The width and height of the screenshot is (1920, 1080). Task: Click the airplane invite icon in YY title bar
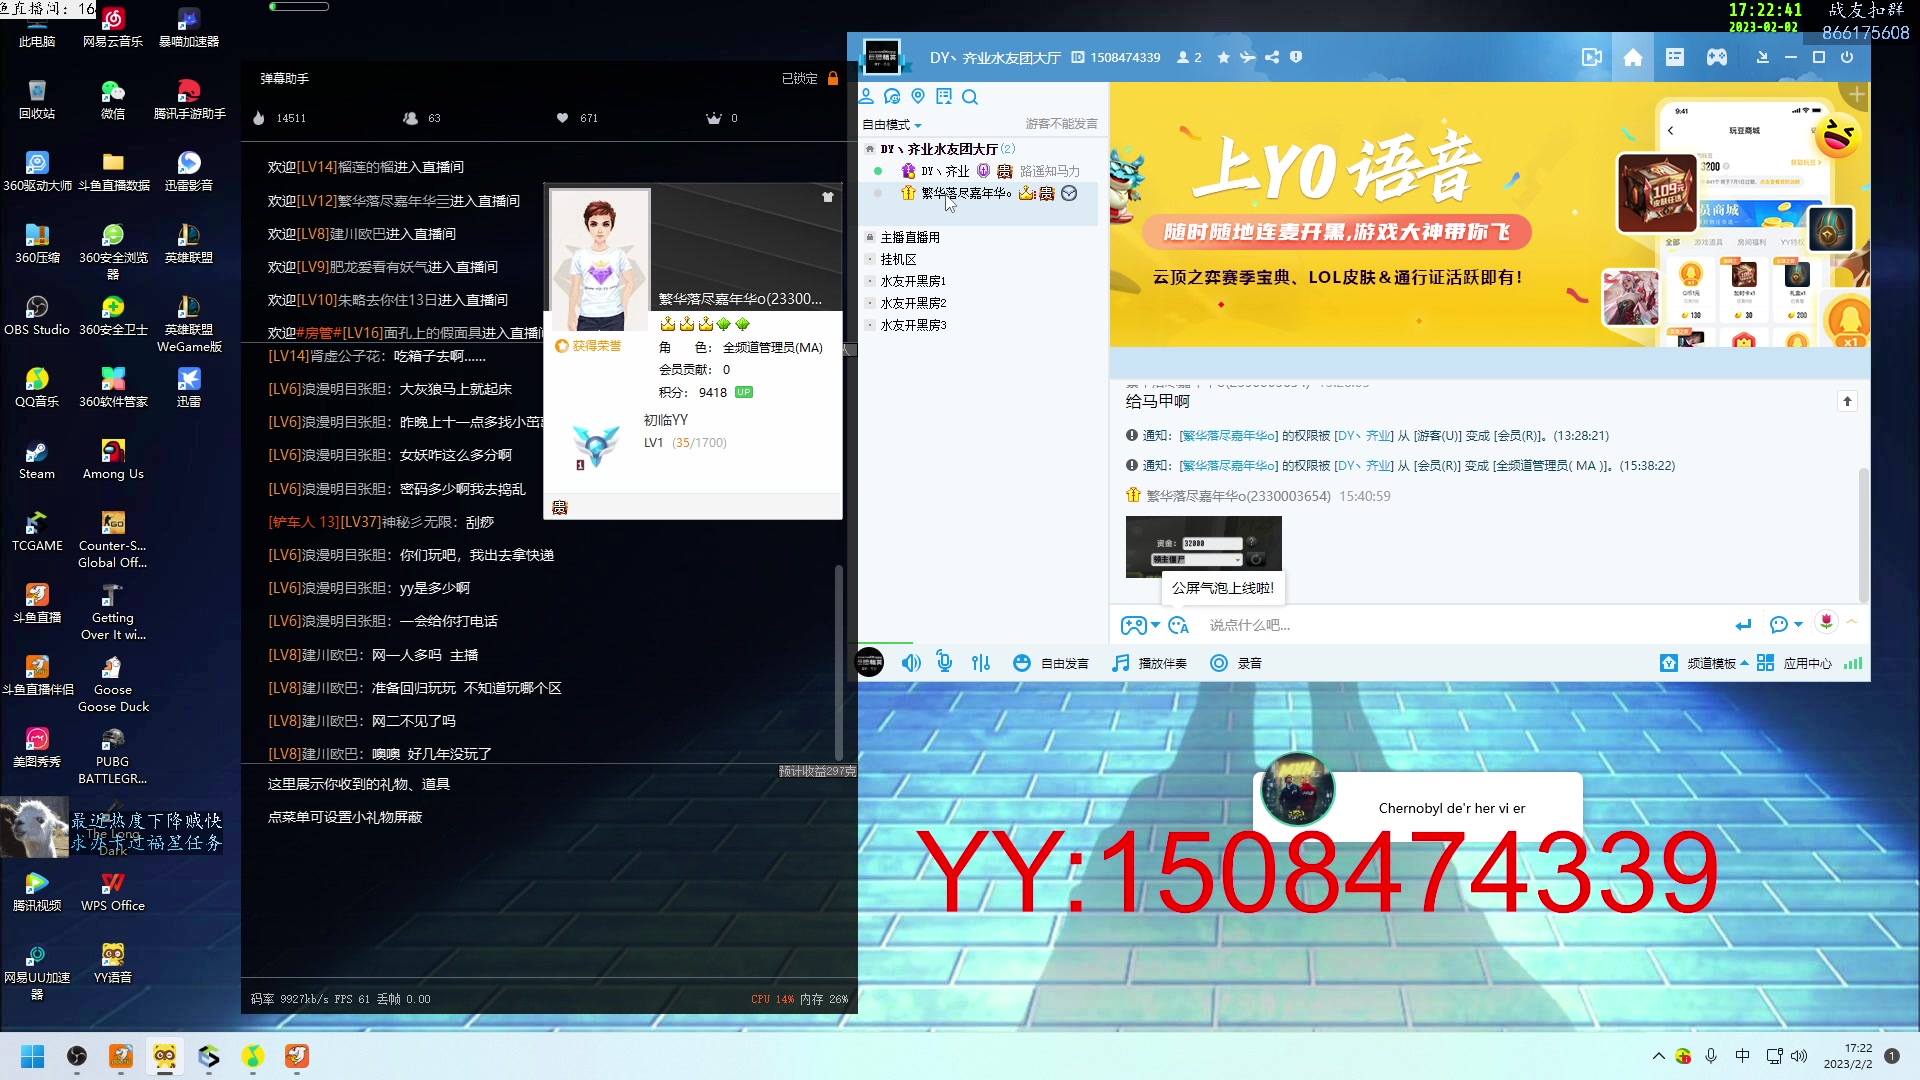tap(1248, 57)
